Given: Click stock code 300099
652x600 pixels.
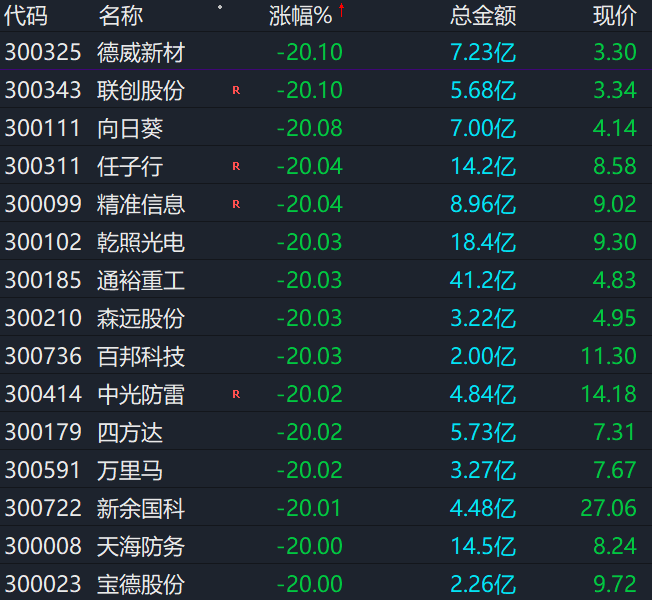Looking at the screenshot, I should coord(43,204).
